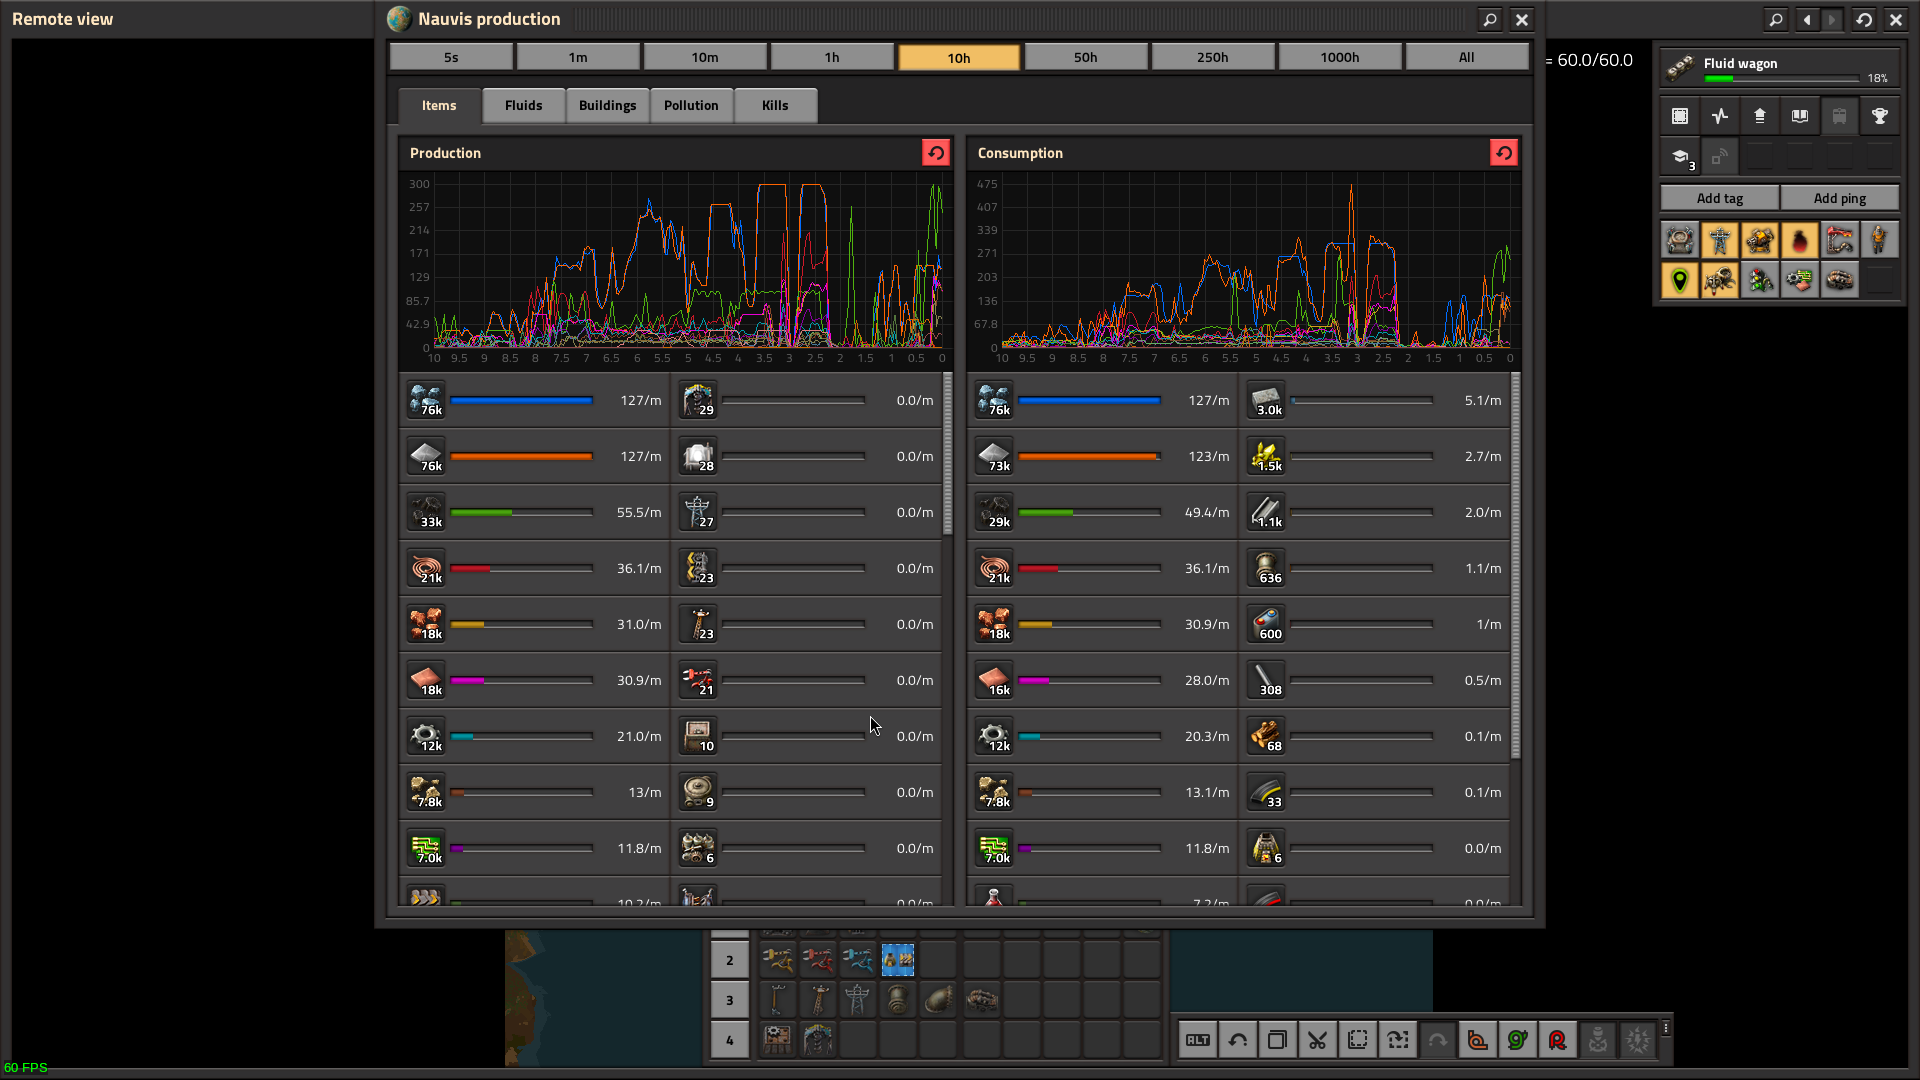
Task: Click iron ore icon in Production list
Action: point(426,400)
